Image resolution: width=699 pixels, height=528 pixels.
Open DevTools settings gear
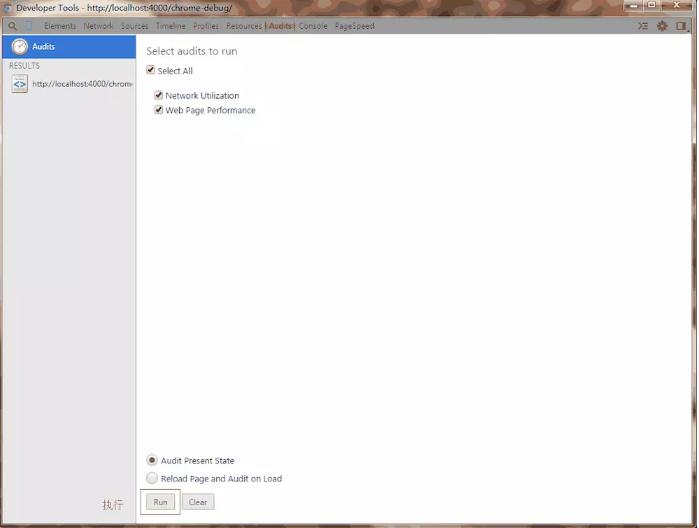click(x=662, y=26)
